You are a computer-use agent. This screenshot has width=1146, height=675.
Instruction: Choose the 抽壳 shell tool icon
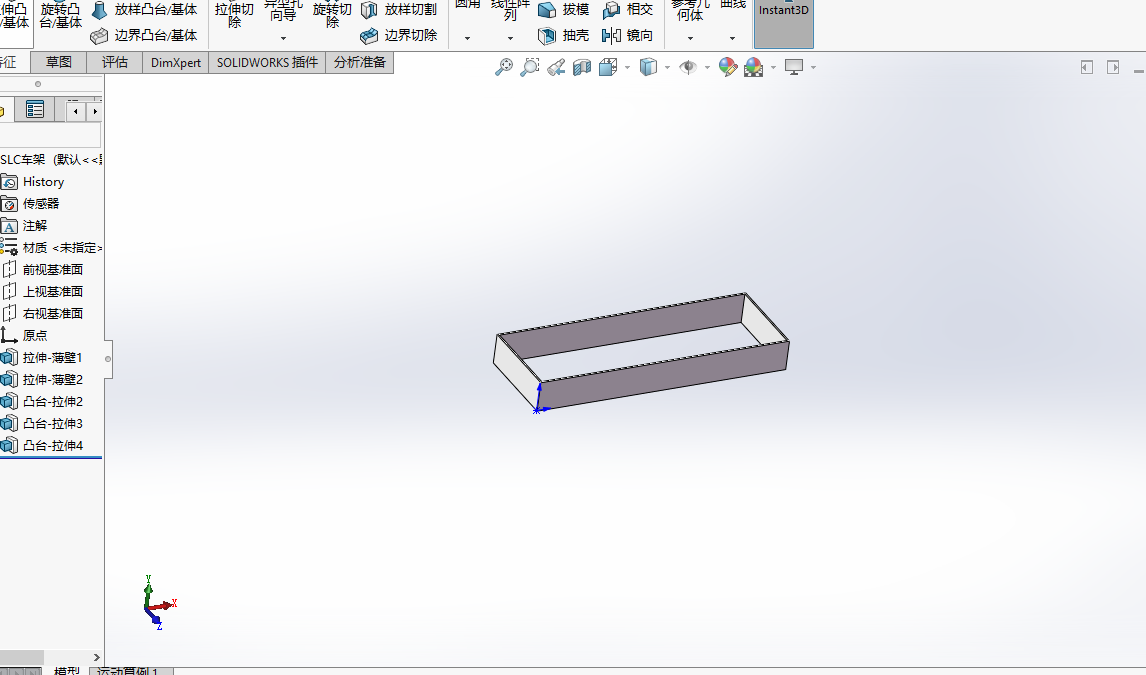(547, 36)
